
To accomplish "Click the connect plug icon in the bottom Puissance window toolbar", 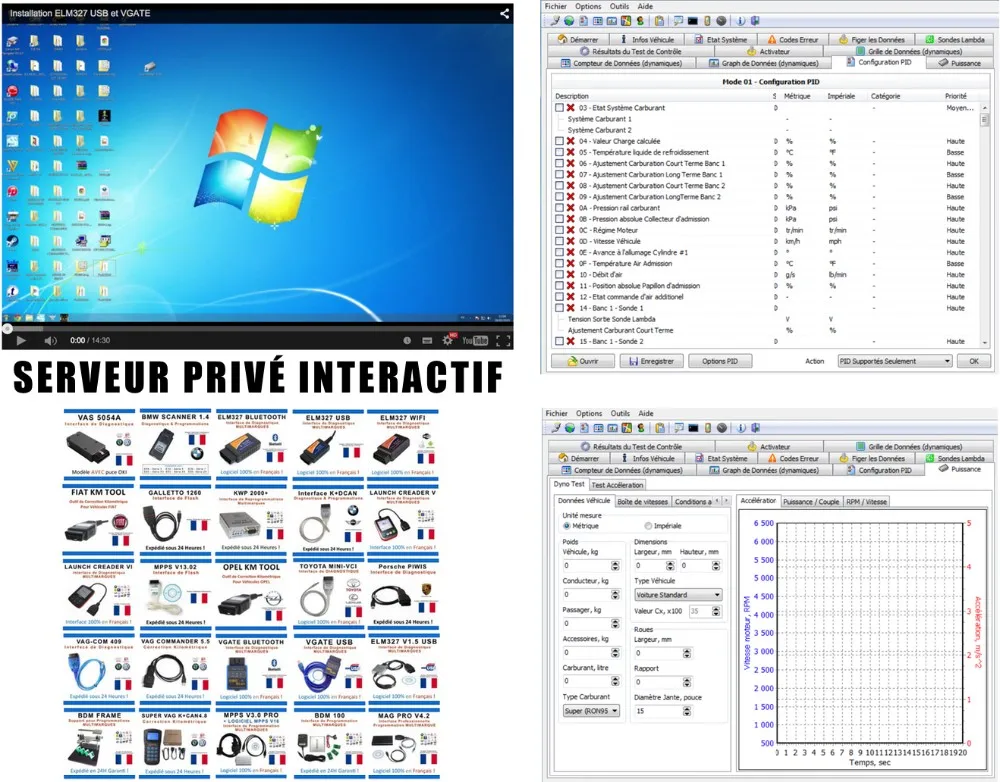I will (x=557, y=428).
